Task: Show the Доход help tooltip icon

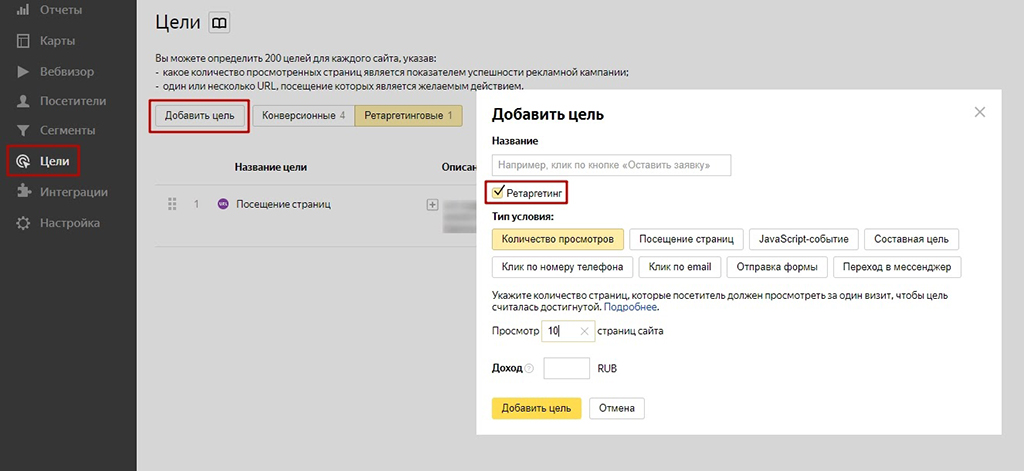Action: (x=529, y=369)
